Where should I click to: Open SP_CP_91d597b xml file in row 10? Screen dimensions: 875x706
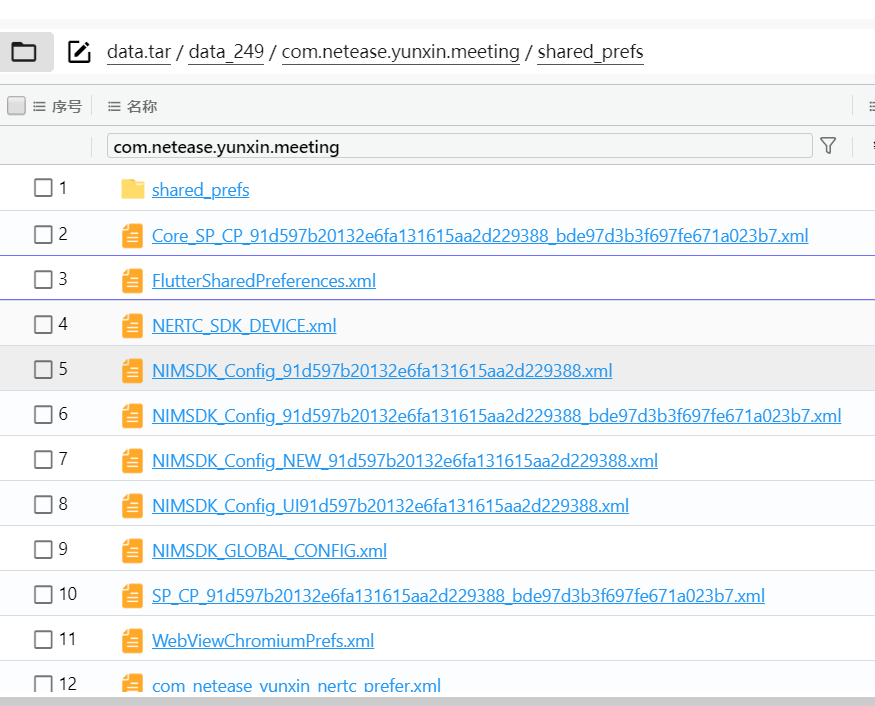[x=458, y=596]
